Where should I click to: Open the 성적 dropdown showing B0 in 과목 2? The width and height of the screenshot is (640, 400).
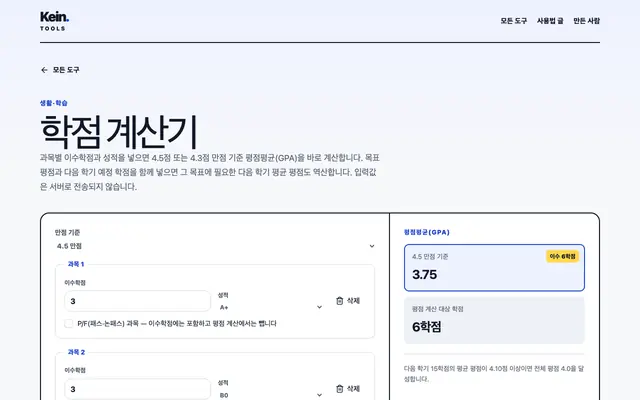pyautogui.click(x=270, y=395)
